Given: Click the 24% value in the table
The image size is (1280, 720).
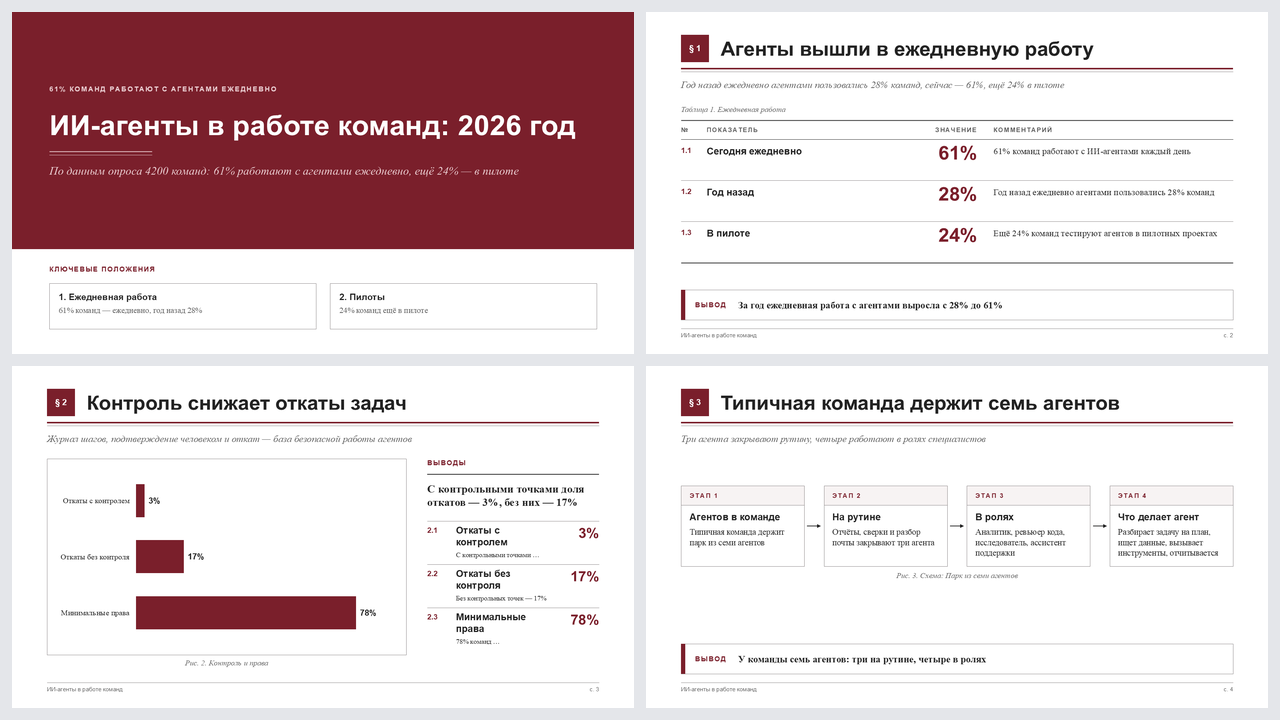Looking at the screenshot, I should click(x=957, y=235).
